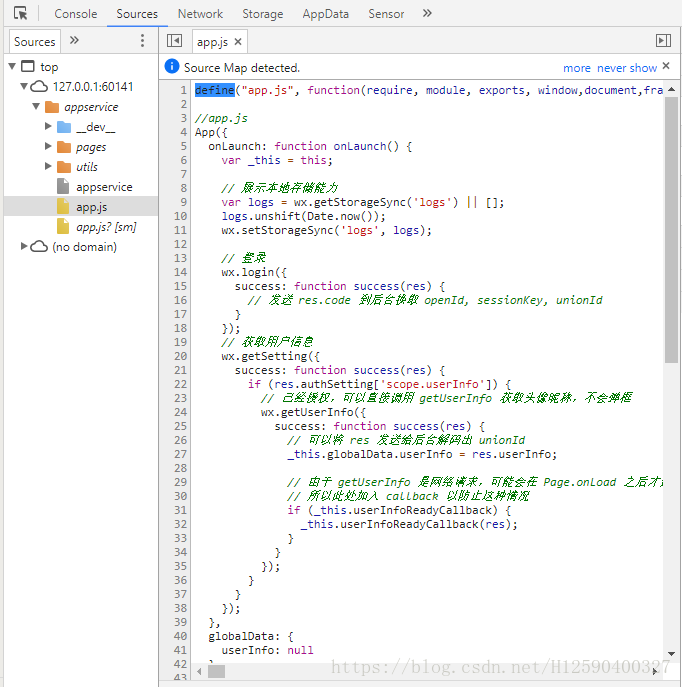Click the cloud icon beside 127.0.0.1:60141
The image size is (682, 687).
click(x=39, y=86)
